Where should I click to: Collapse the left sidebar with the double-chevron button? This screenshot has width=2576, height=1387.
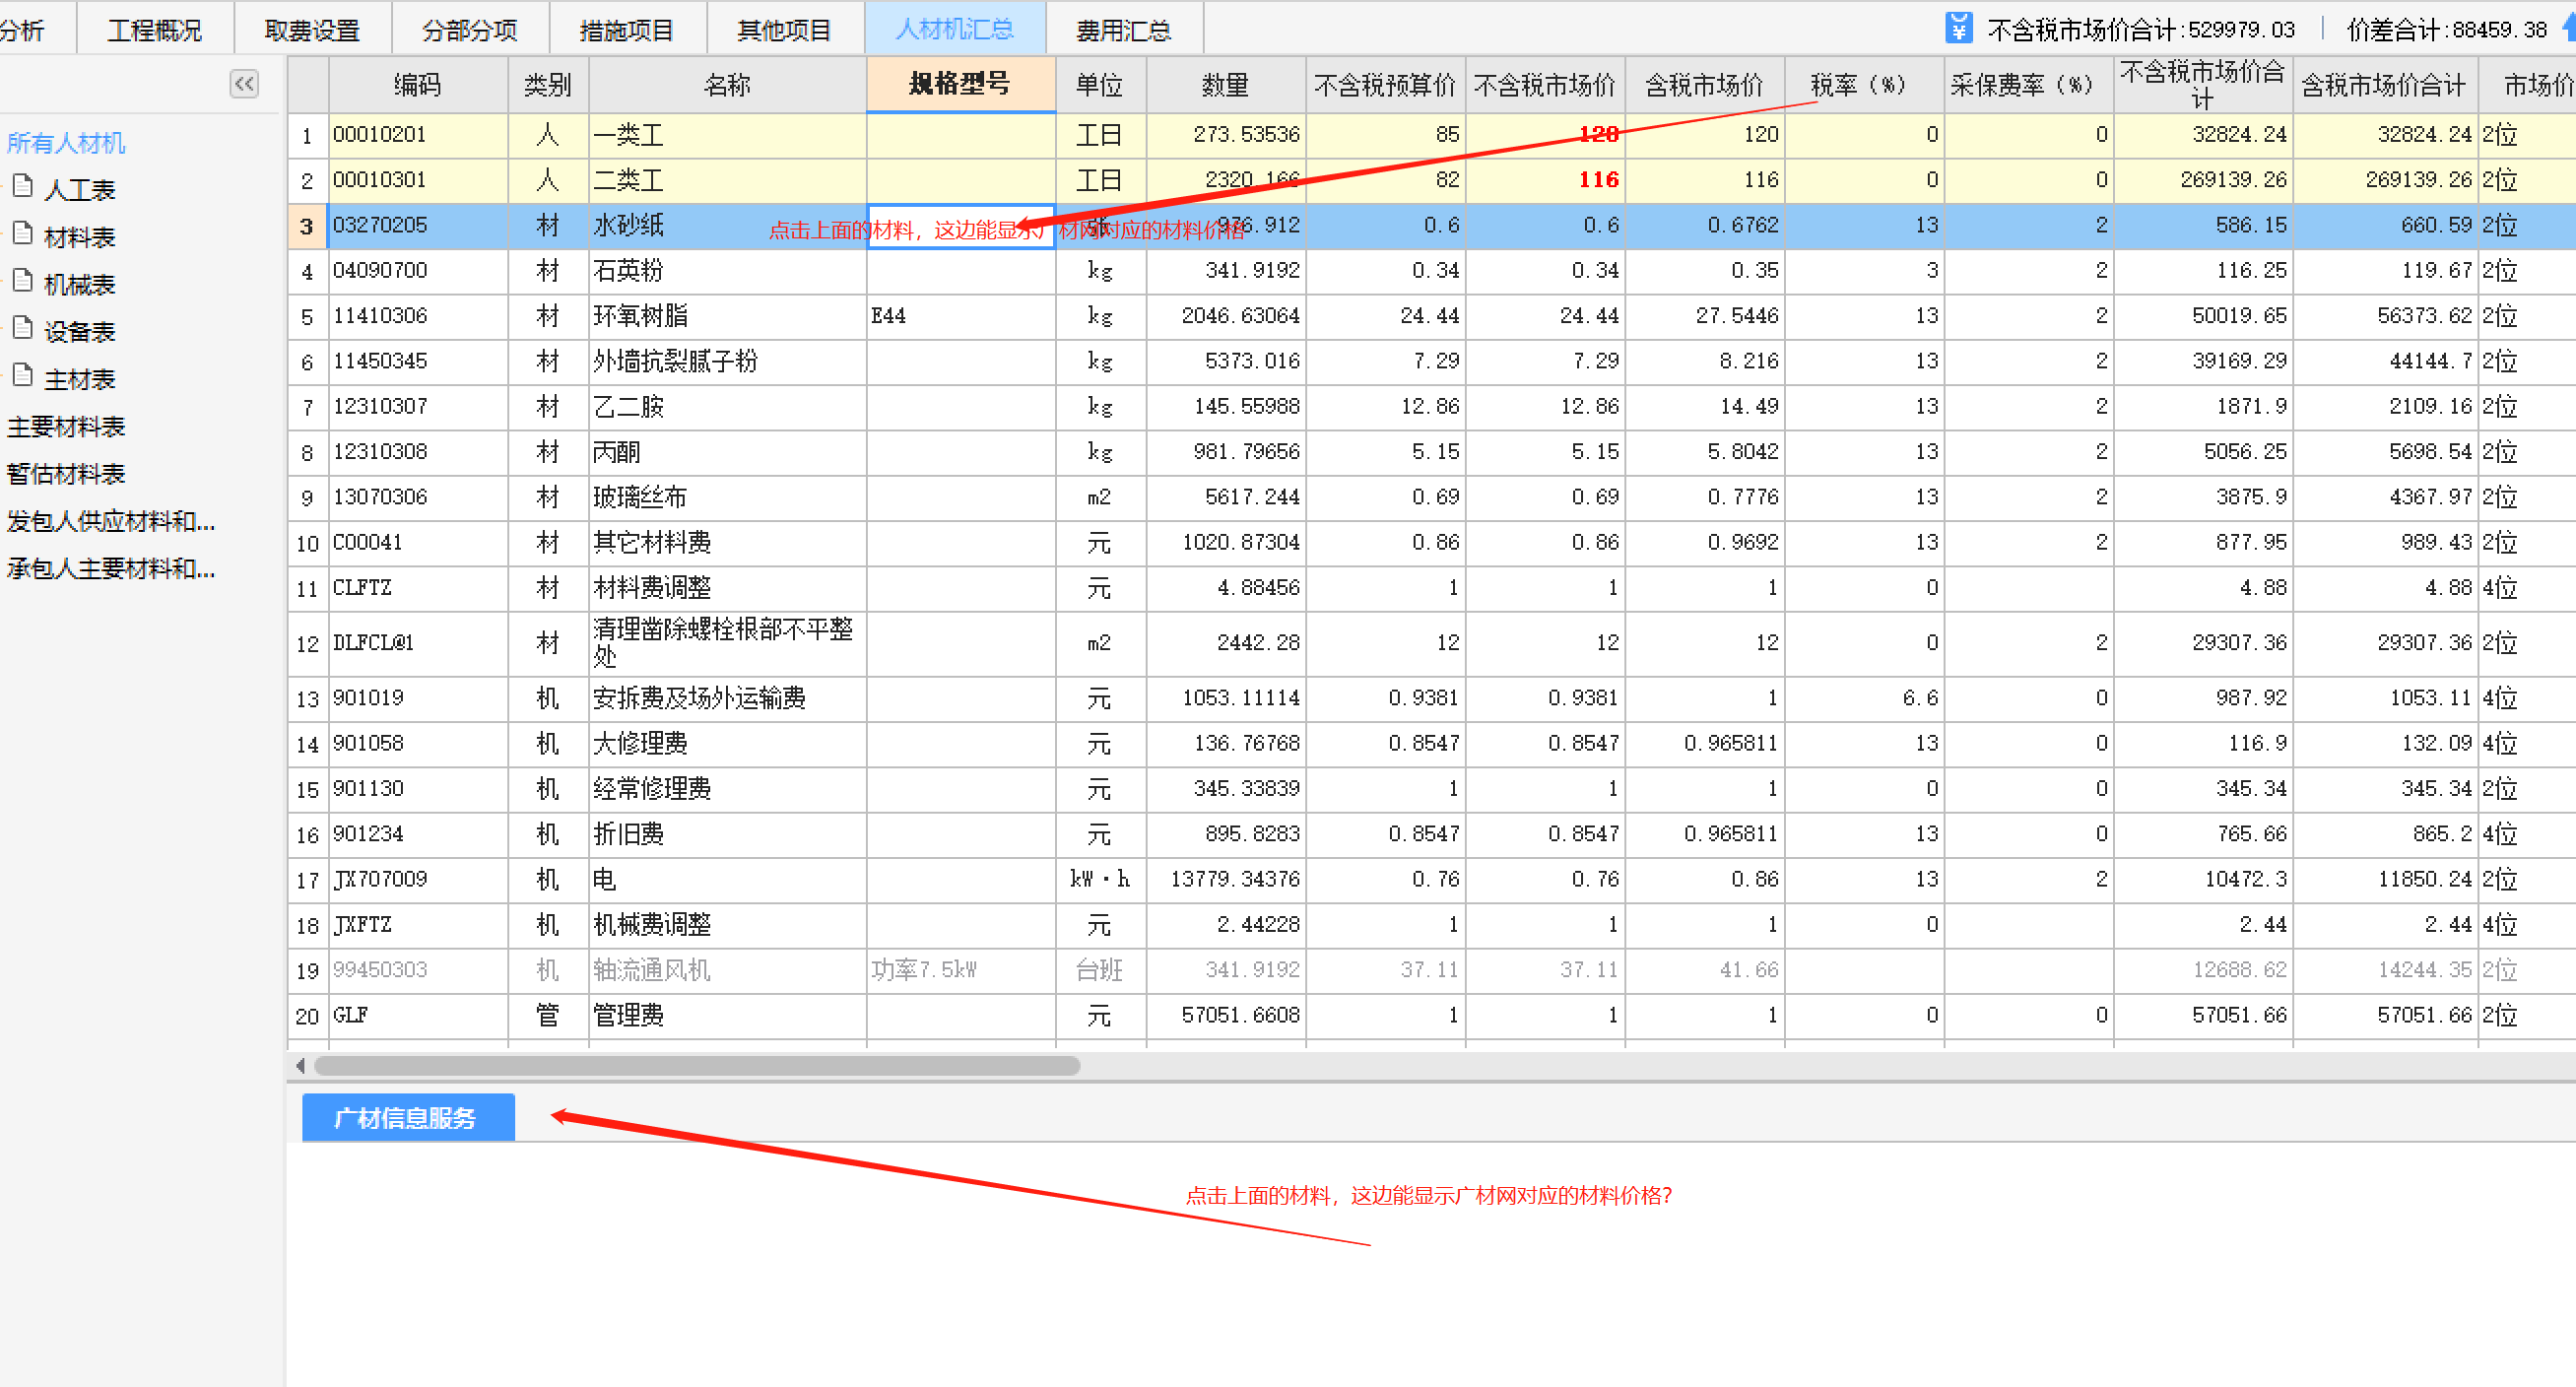click(244, 83)
